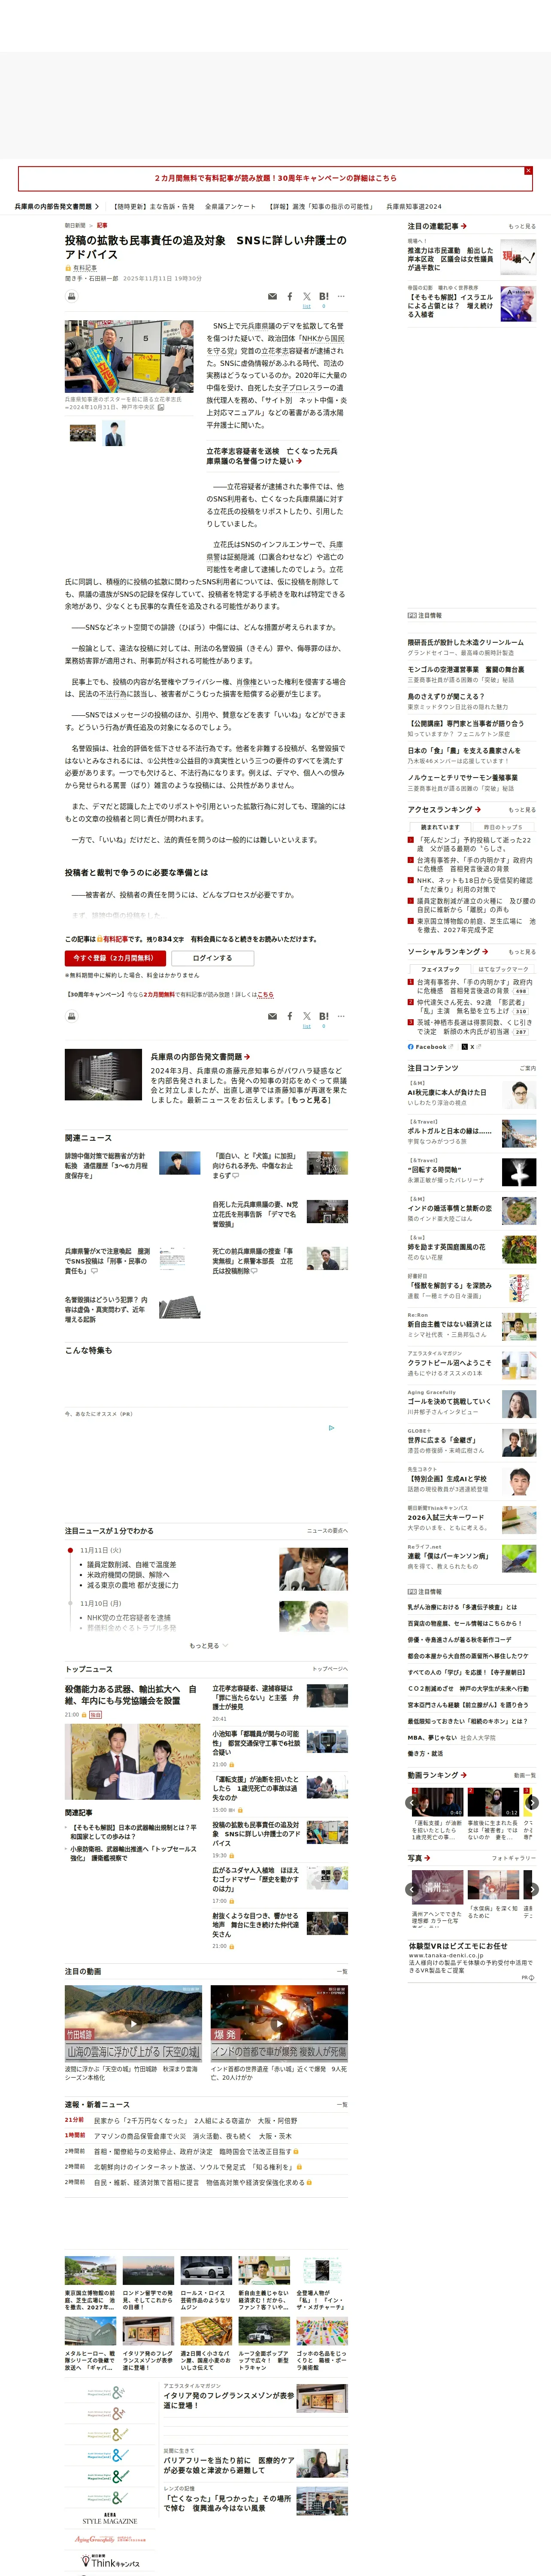Open ニュースの要点へ link
The height and width of the screenshot is (2576, 551).
tap(327, 1531)
